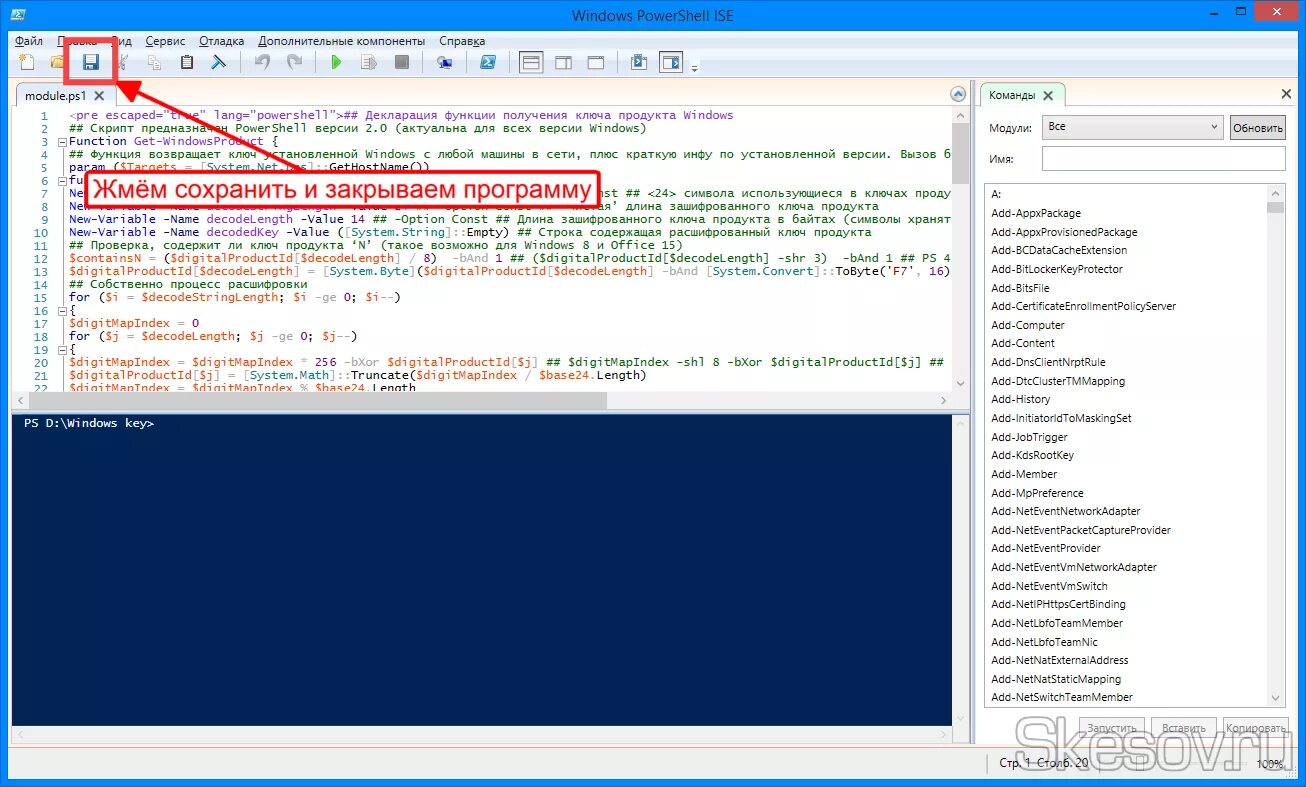Click the Show Command Window icon
1306x787 pixels.
pyautogui.click(x=638, y=62)
